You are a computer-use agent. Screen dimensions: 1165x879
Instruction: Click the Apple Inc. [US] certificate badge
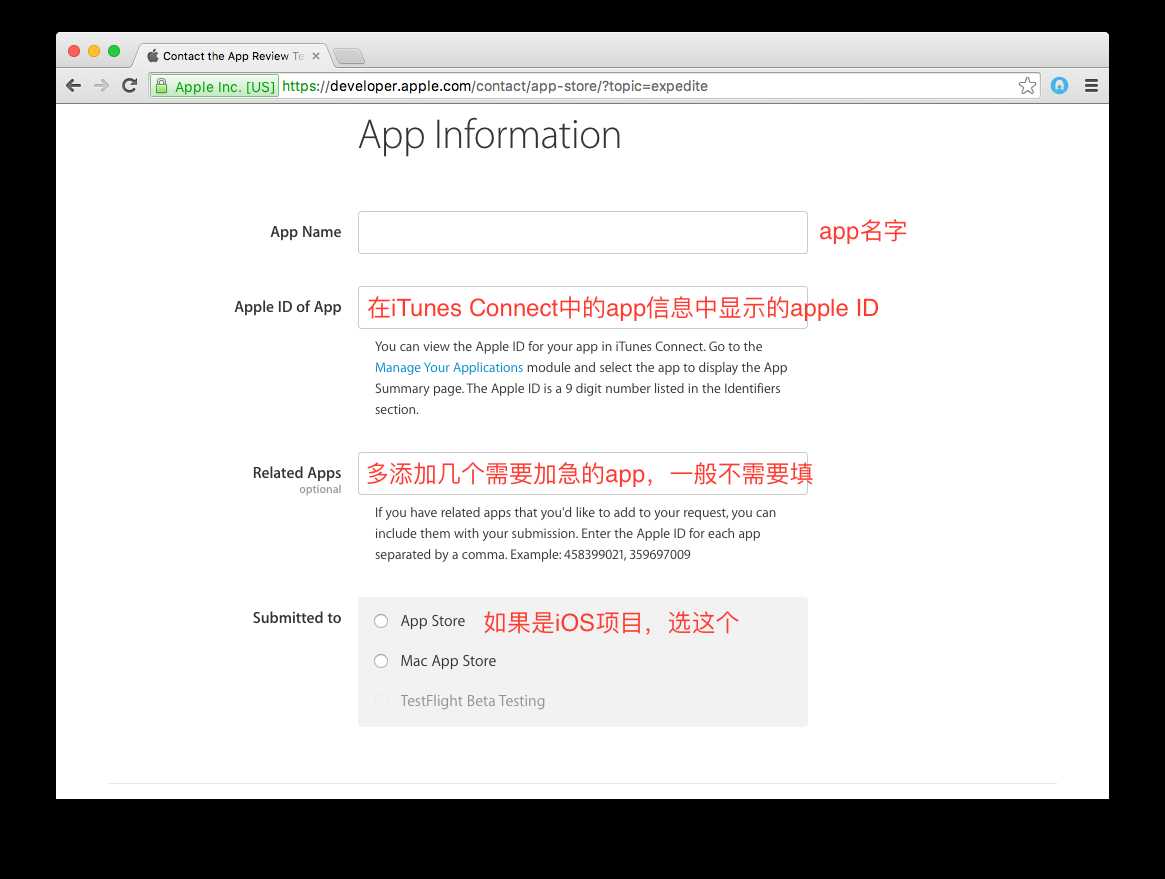pos(215,86)
